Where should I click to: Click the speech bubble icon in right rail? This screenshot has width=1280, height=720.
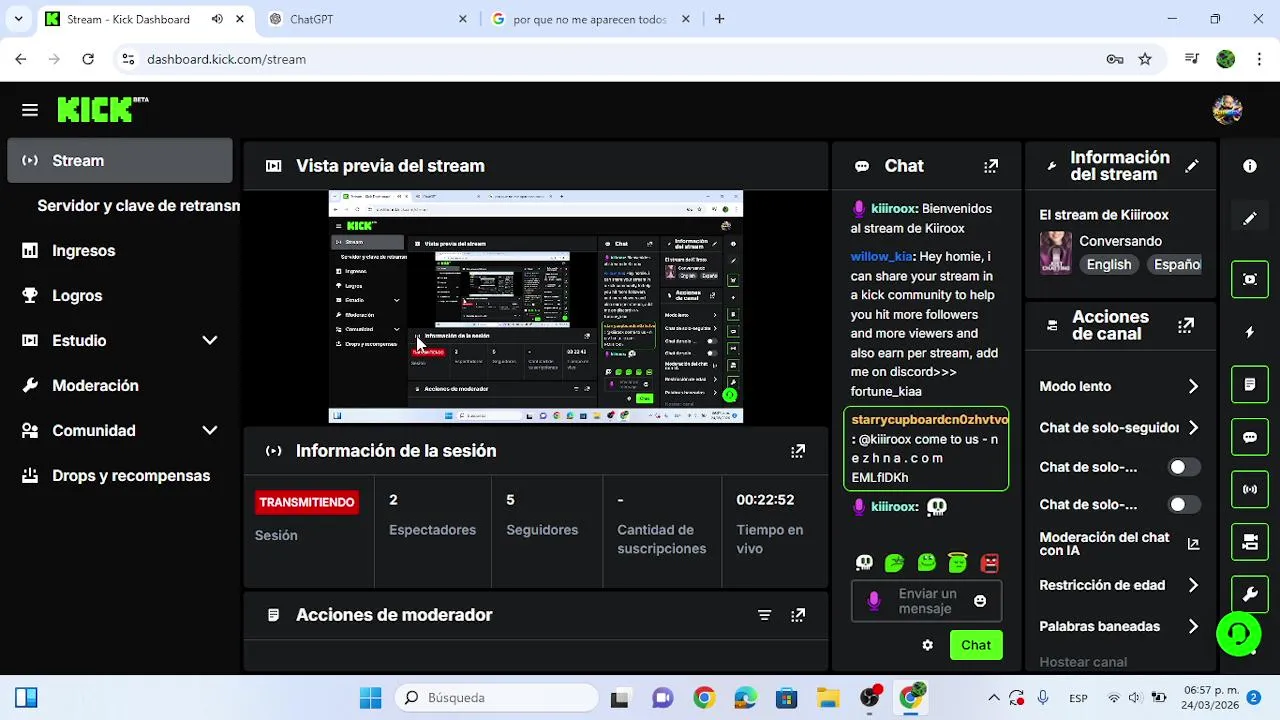(1250, 437)
